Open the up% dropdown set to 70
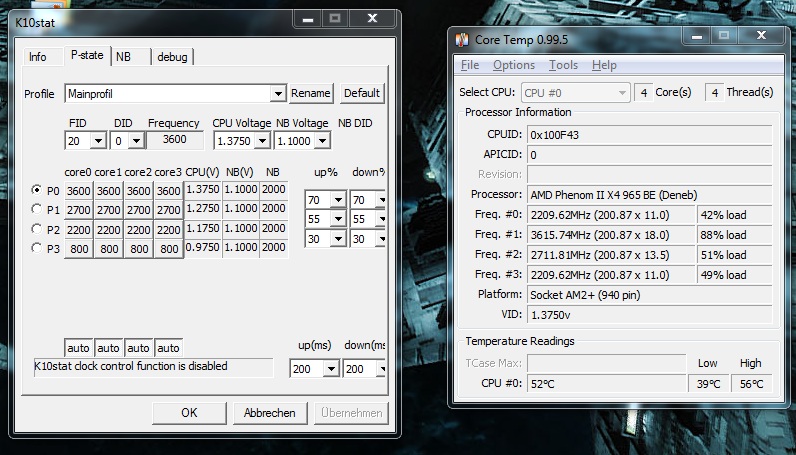 [338, 200]
